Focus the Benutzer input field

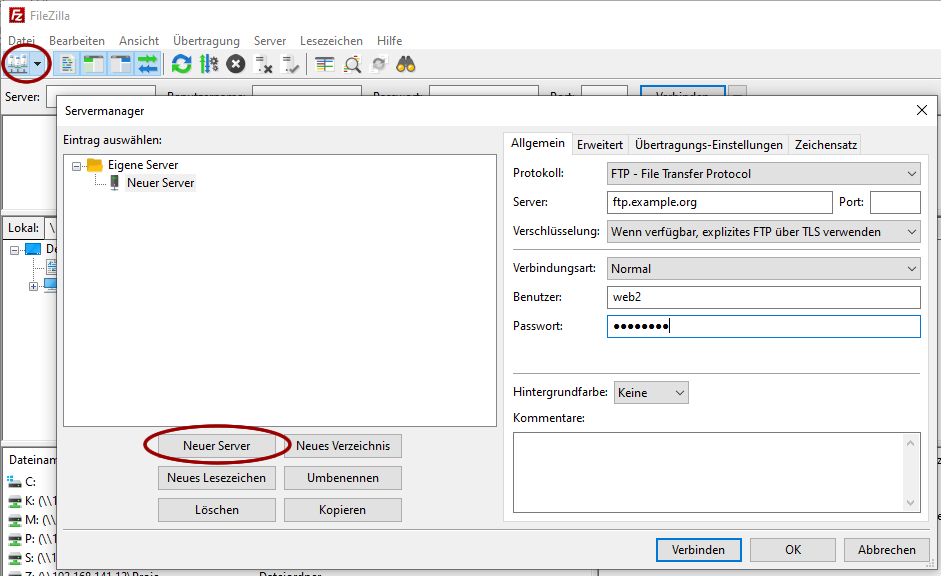click(x=763, y=297)
